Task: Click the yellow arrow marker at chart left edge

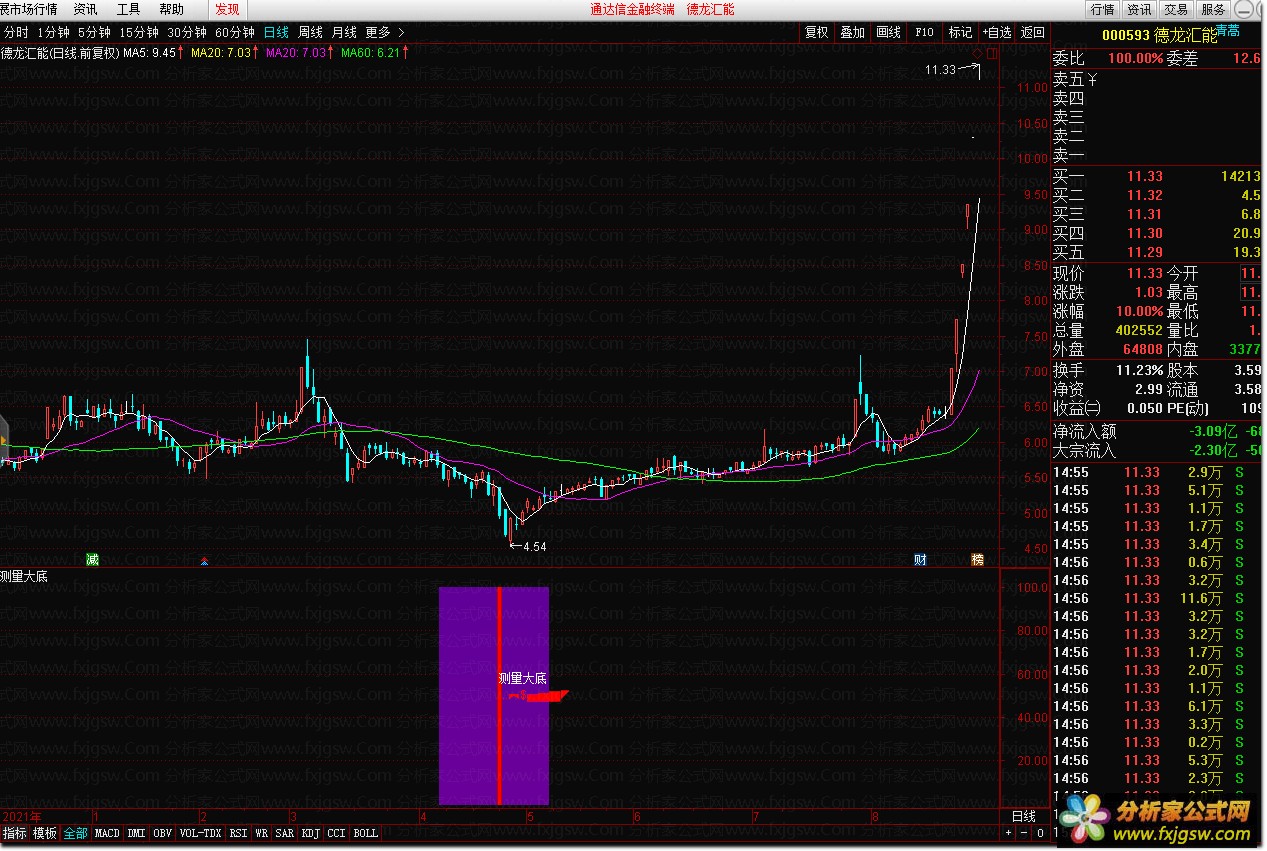Action: click(4, 441)
